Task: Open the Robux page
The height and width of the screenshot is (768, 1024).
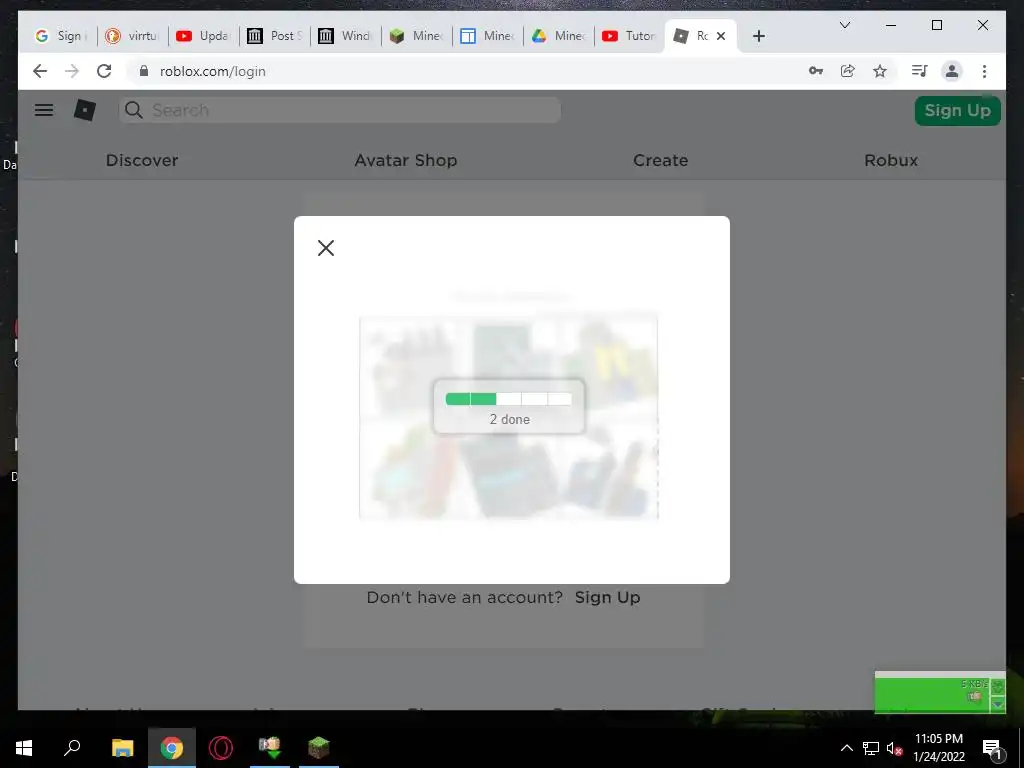Action: point(891,160)
